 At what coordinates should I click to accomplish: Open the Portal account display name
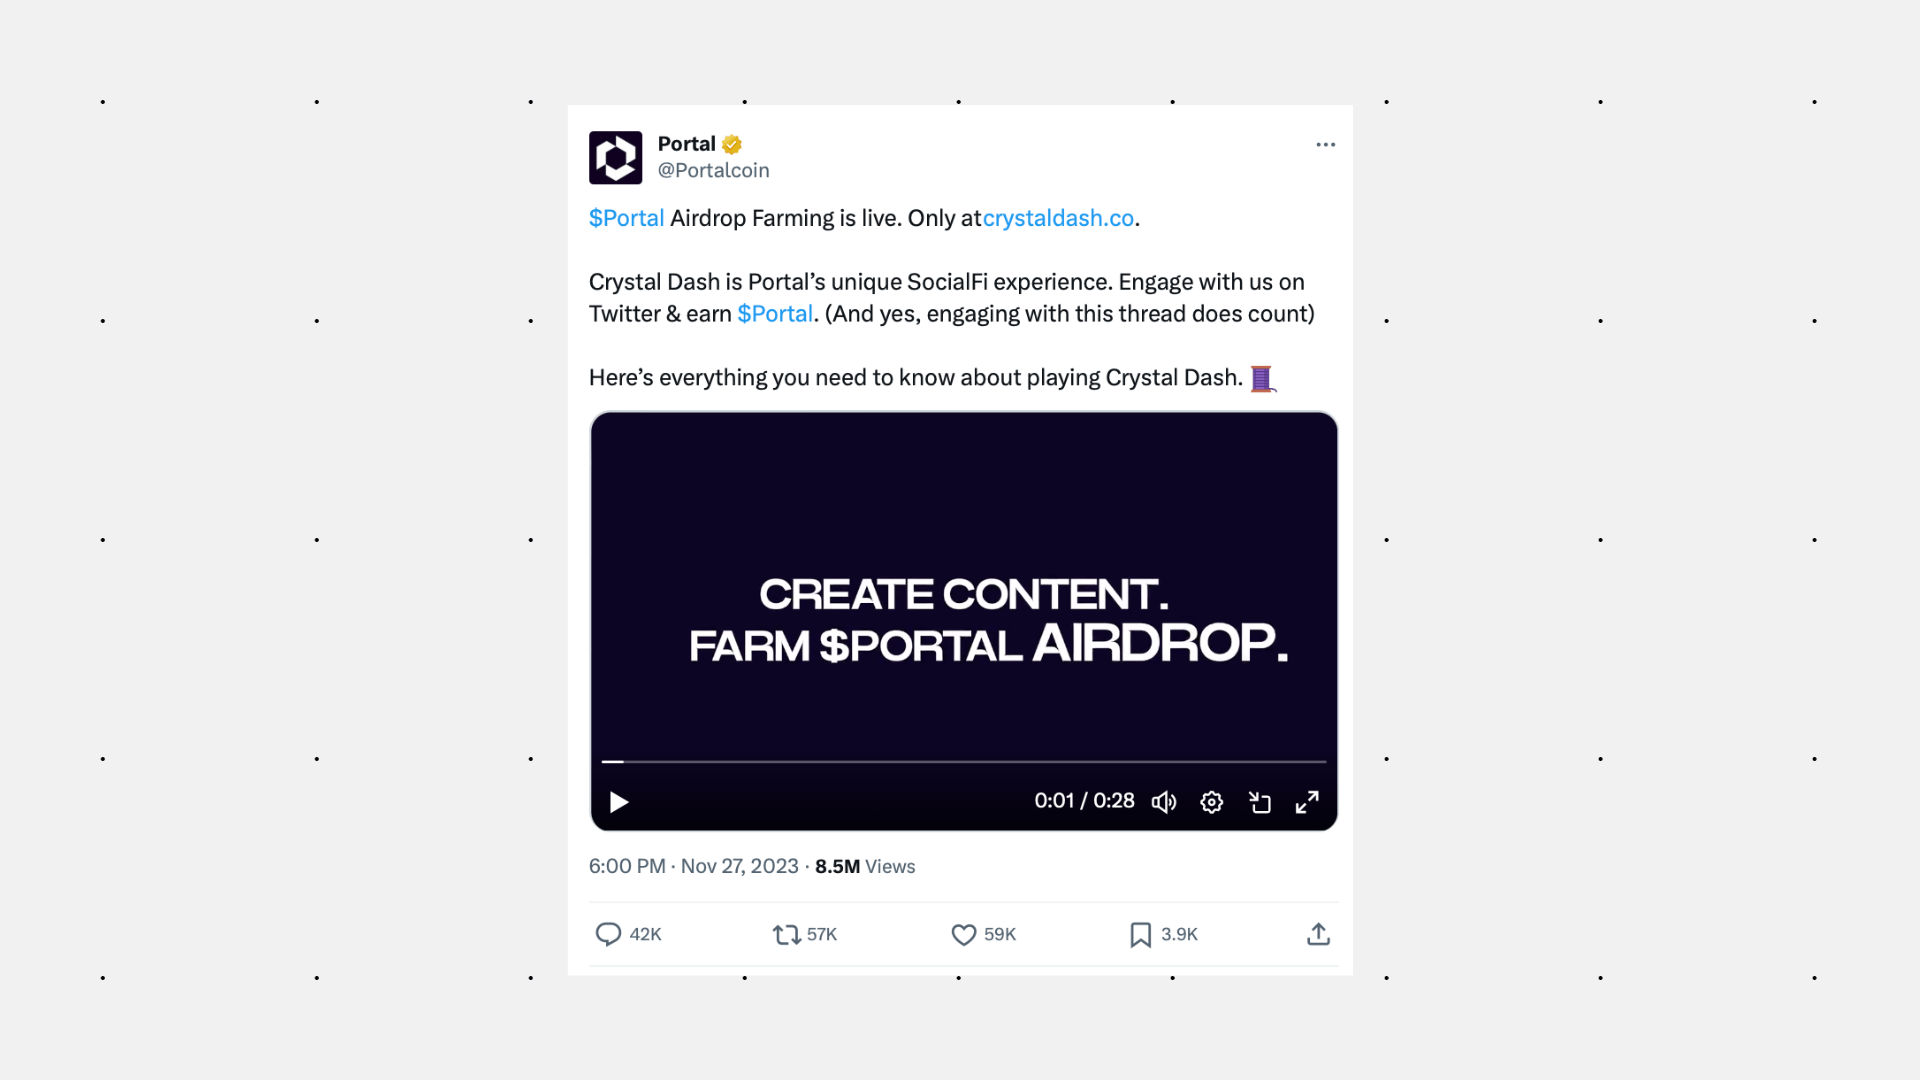click(x=686, y=144)
